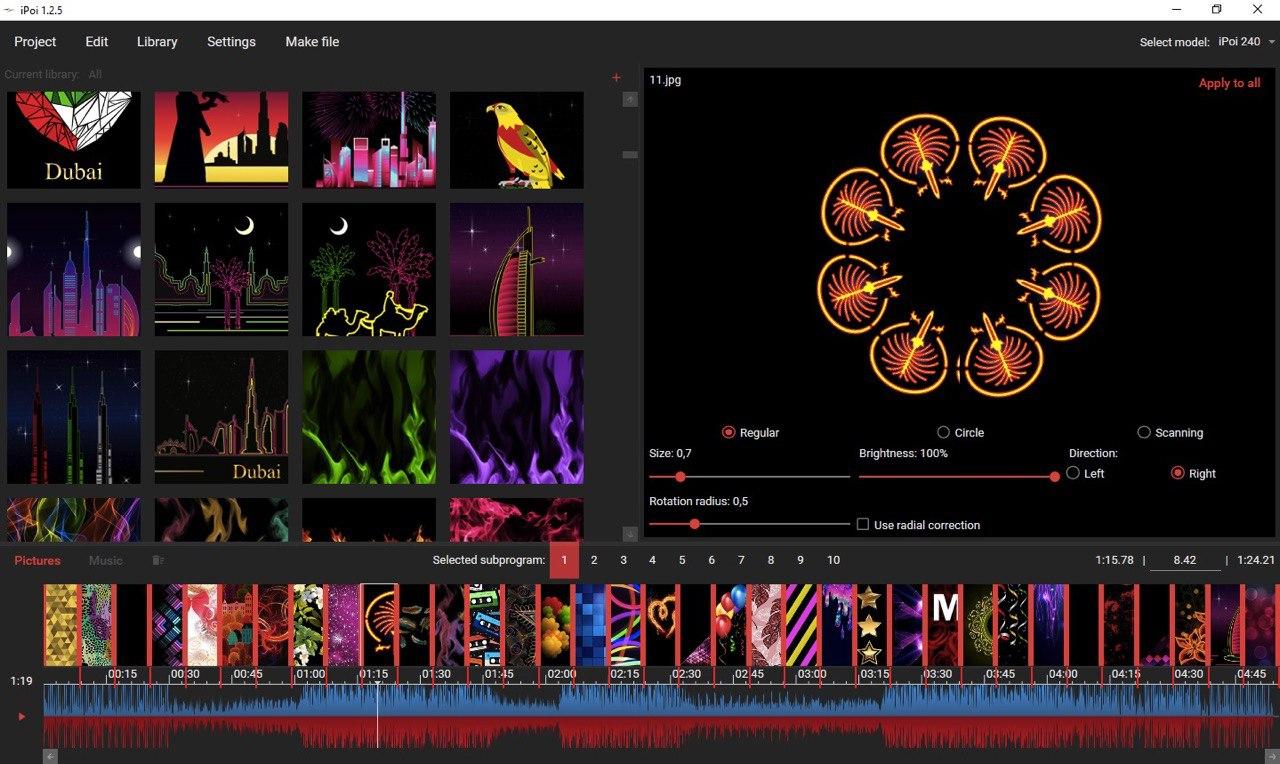Set direction to Right
This screenshot has height=764, width=1280.
click(x=1193, y=473)
